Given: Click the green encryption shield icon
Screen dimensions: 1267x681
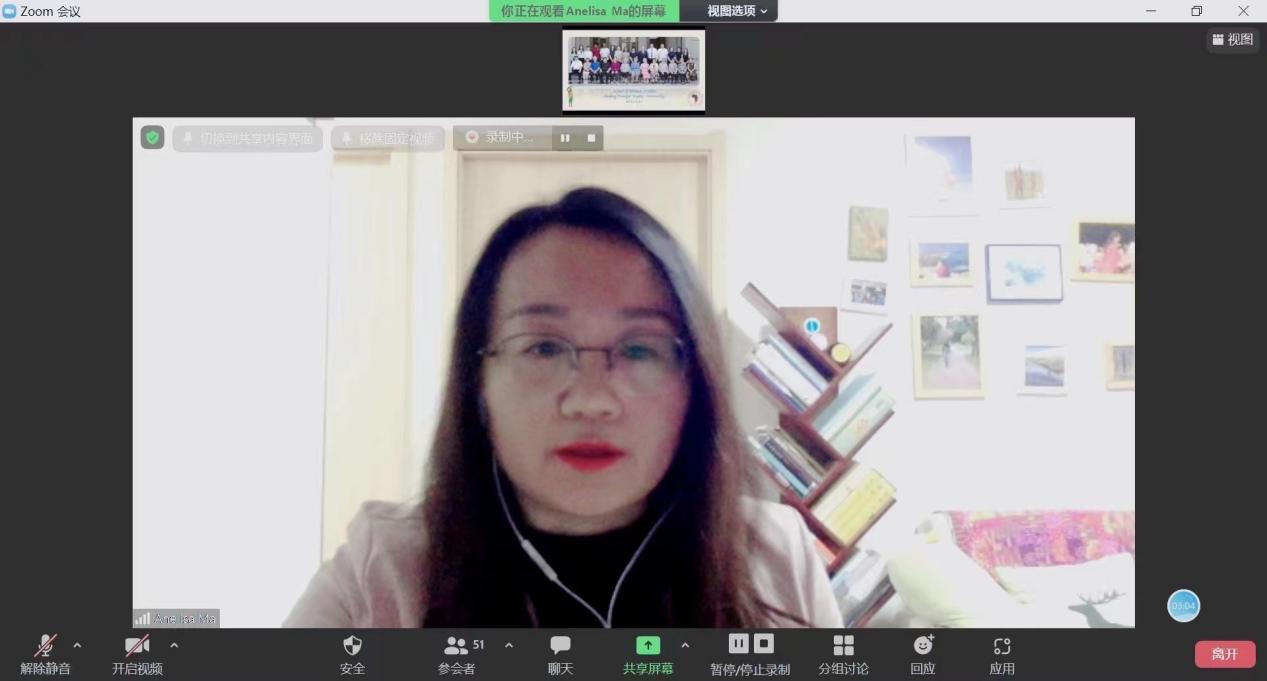Looking at the screenshot, I should click(152, 138).
